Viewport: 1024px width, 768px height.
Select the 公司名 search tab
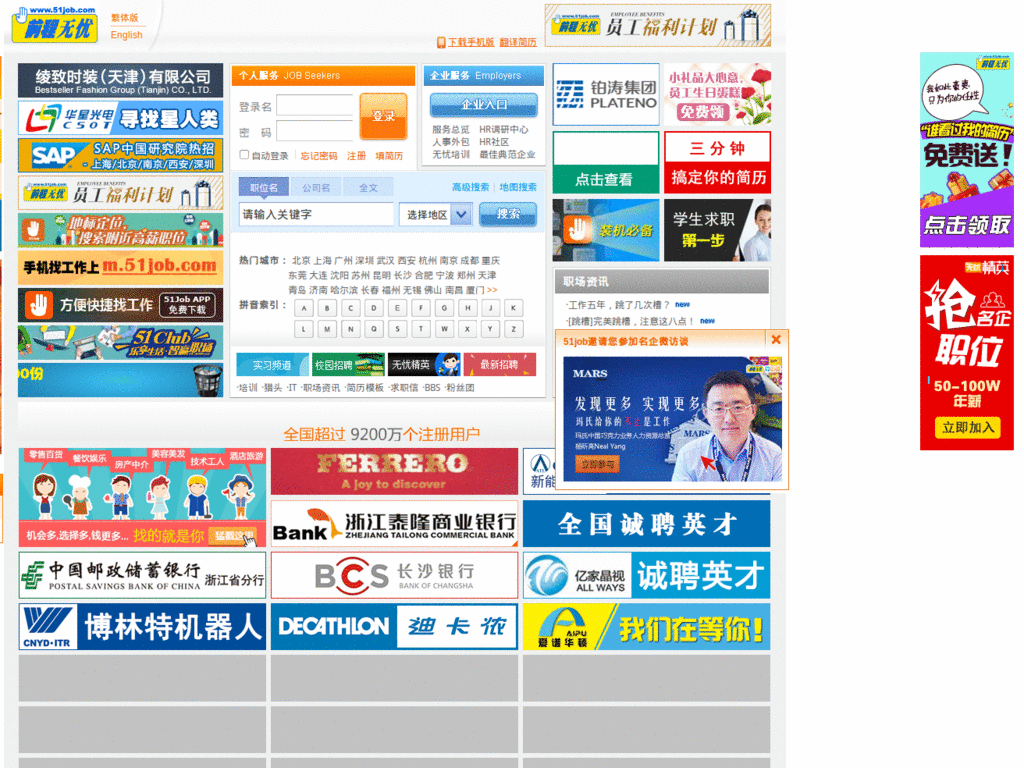click(316, 187)
